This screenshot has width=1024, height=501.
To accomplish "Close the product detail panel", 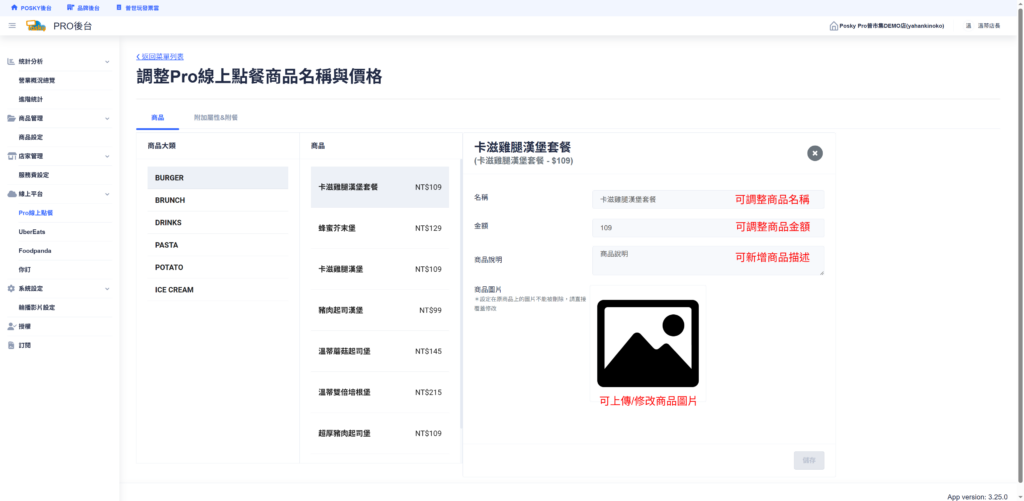I will (815, 153).
